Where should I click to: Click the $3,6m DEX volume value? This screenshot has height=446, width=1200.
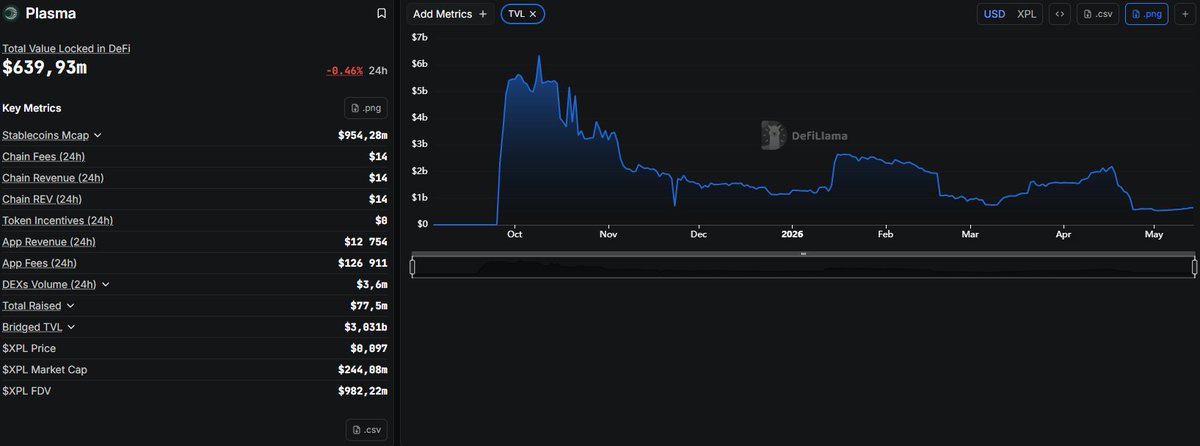point(370,284)
